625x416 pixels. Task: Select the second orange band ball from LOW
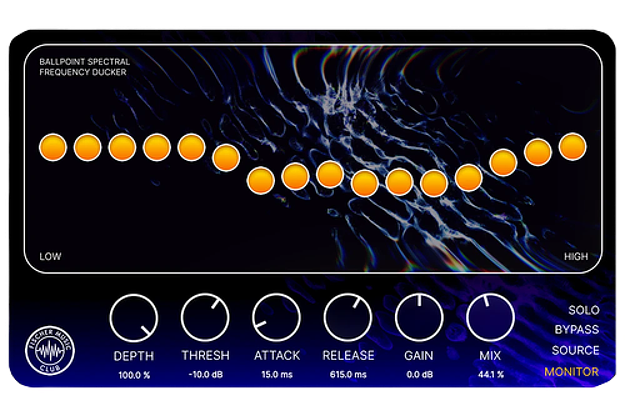click(88, 147)
